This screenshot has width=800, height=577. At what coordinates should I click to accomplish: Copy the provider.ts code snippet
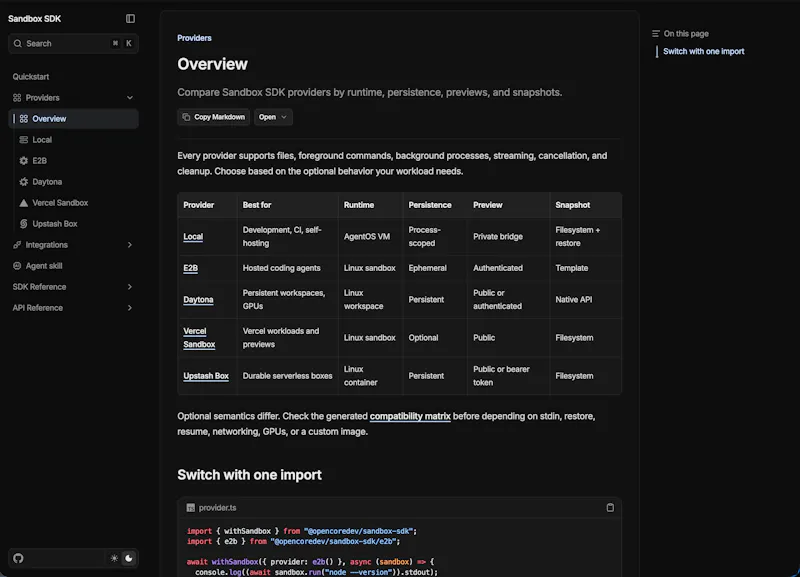(x=610, y=508)
